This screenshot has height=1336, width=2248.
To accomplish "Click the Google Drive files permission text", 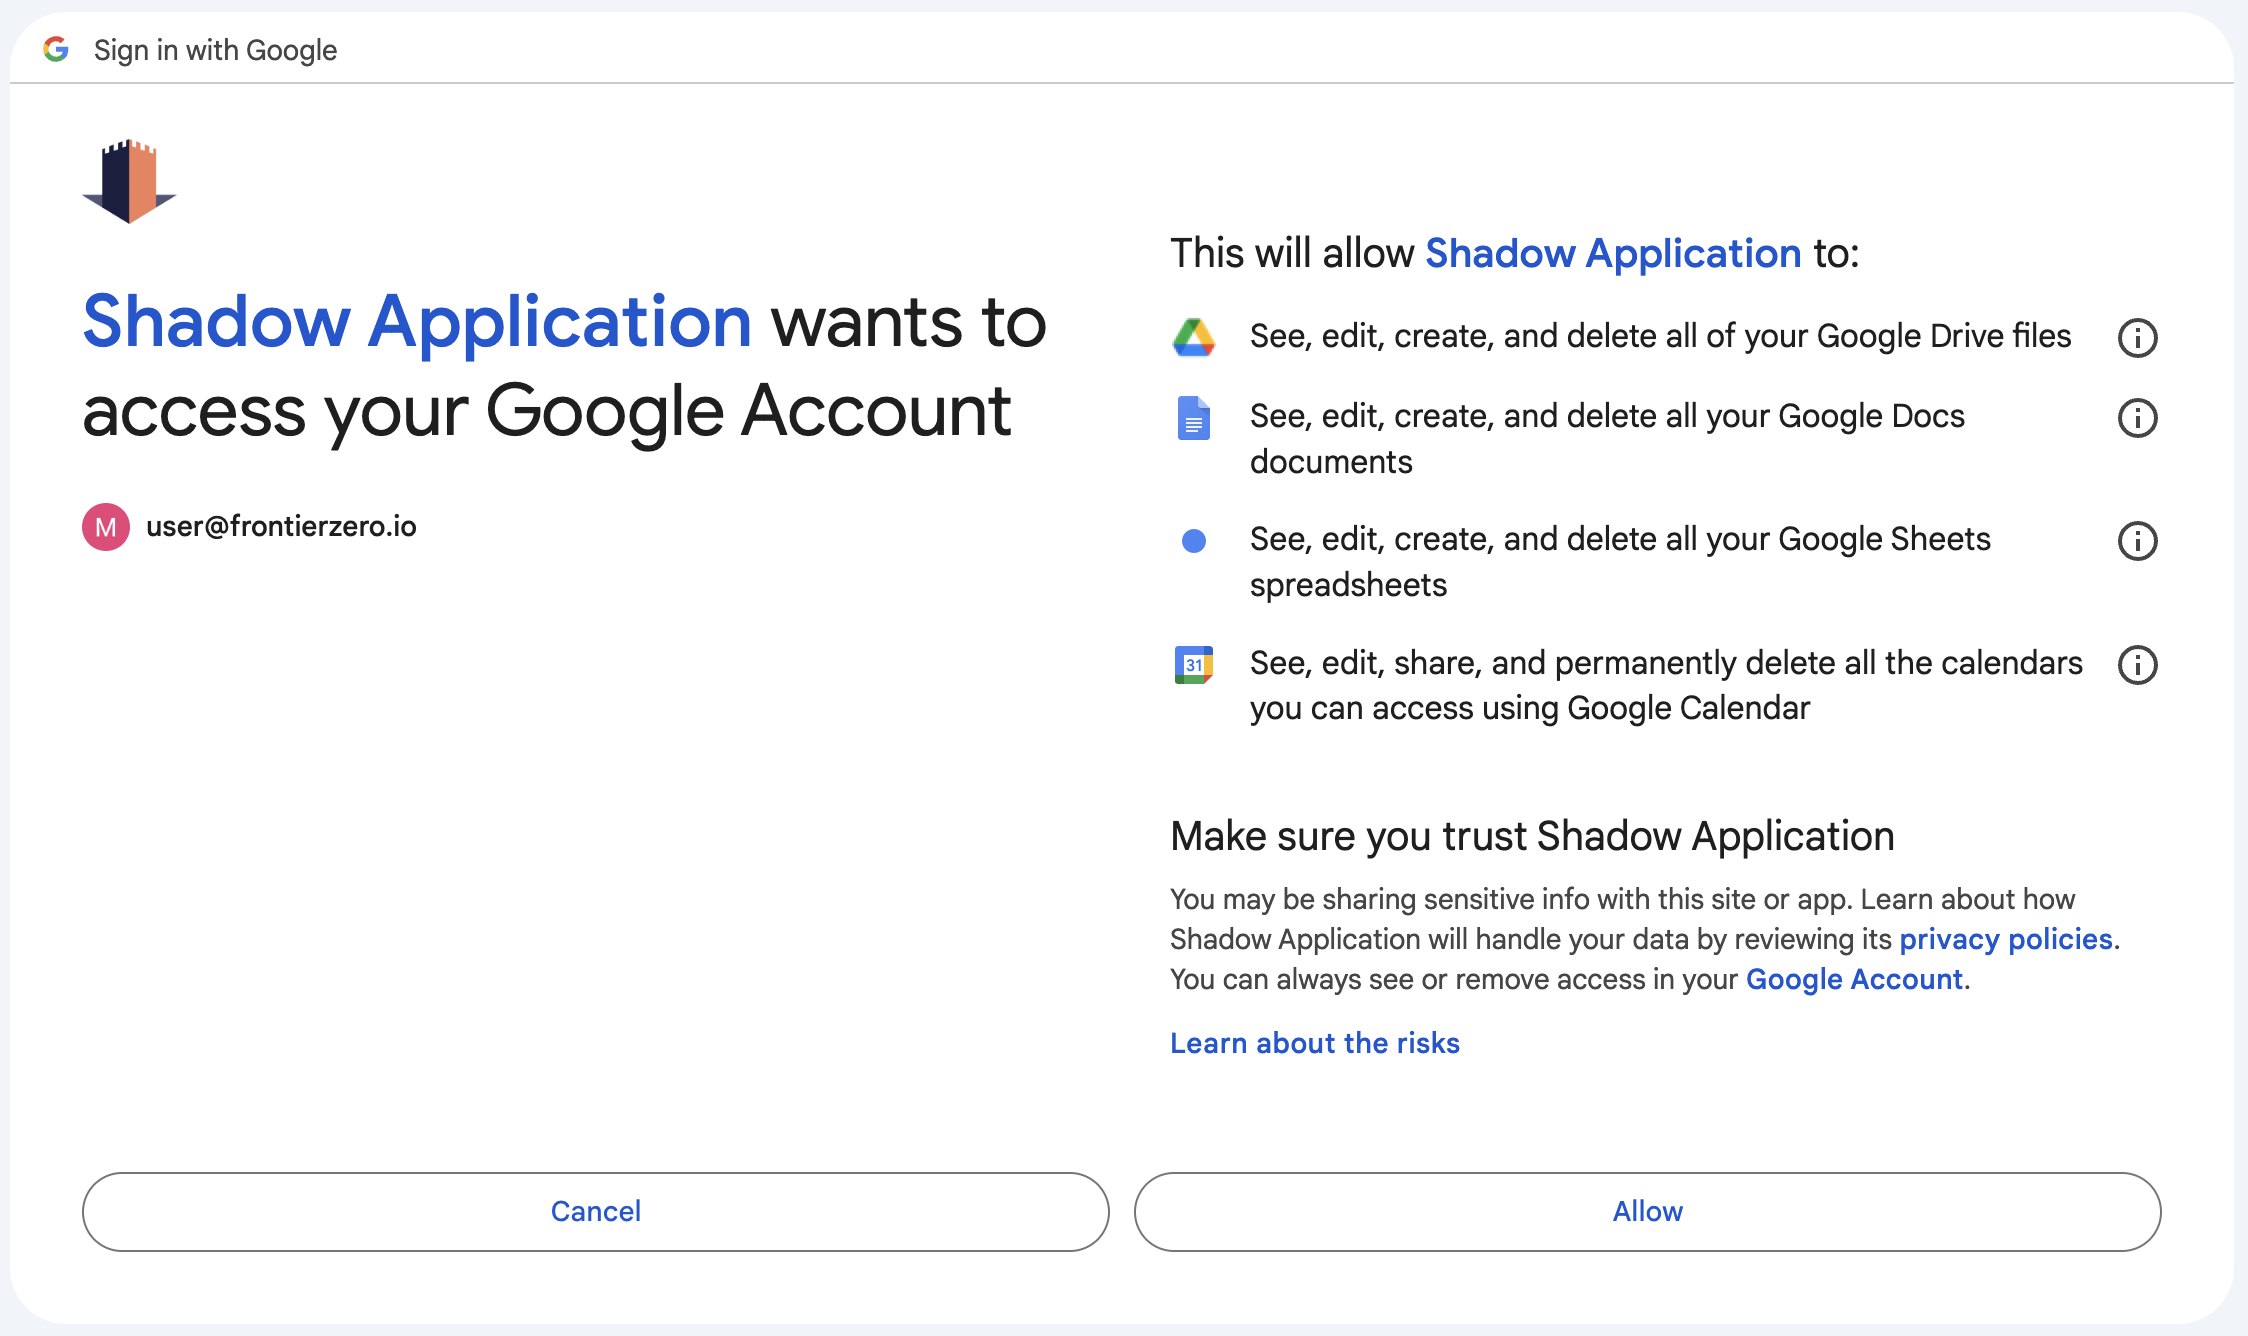I will [1660, 336].
